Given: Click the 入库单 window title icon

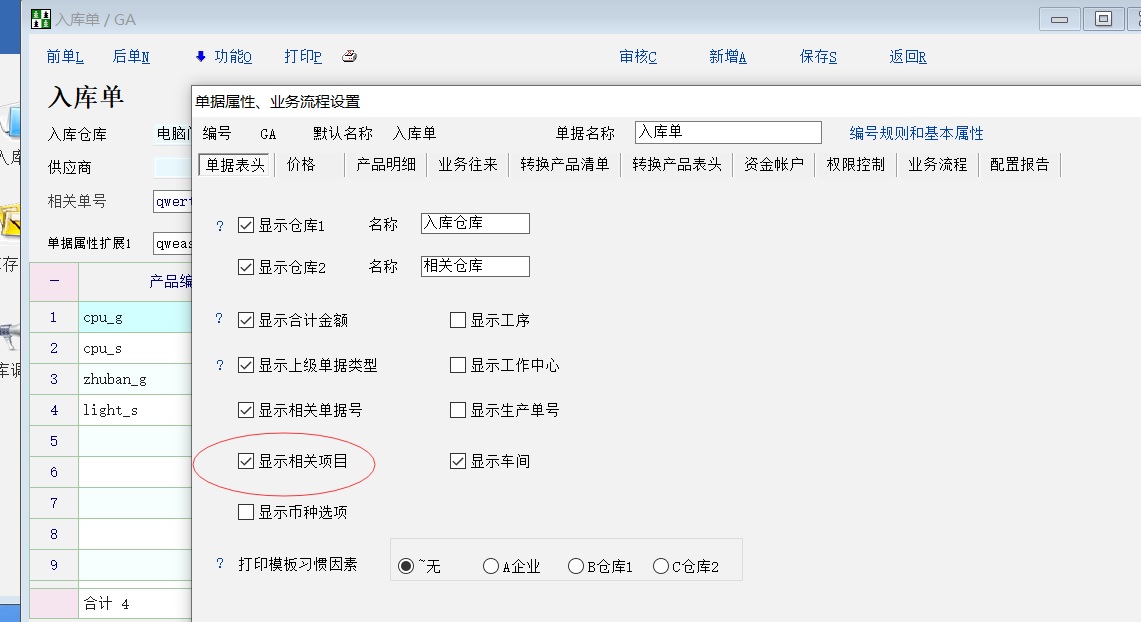Looking at the screenshot, I should pyautogui.click(x=40, y=19).
